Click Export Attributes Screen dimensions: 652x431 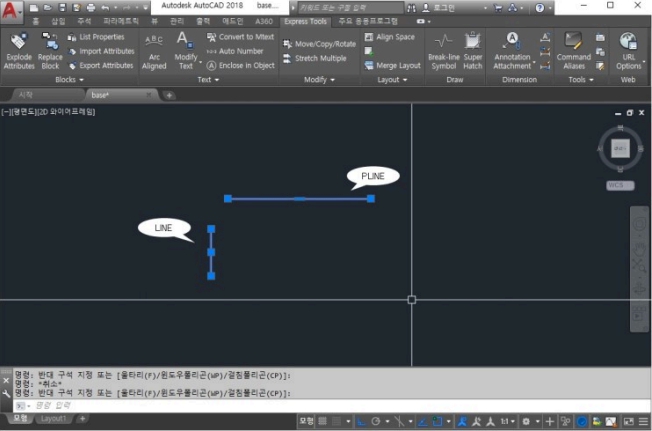pyautogui.click(x=101, y=65)
